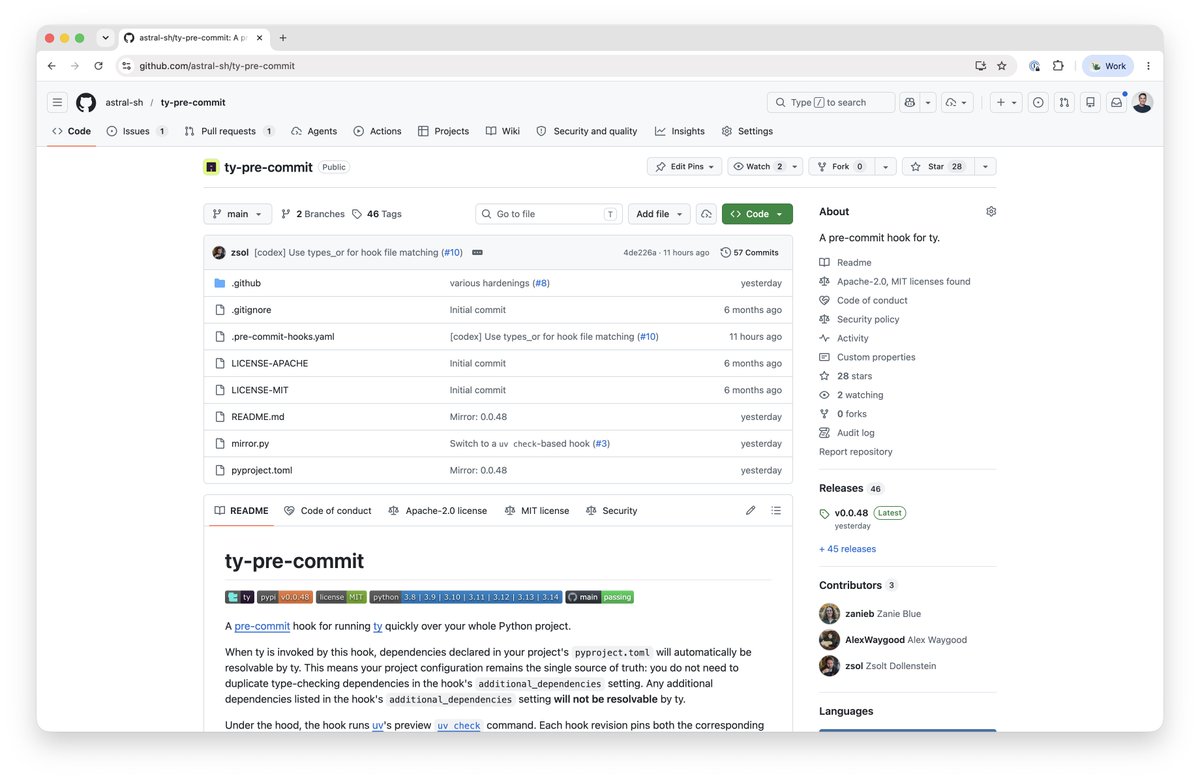The width and height of the screenshot is (1200, 780).
Task: Open Edit Pins dropdown
Action: point(684,167)
